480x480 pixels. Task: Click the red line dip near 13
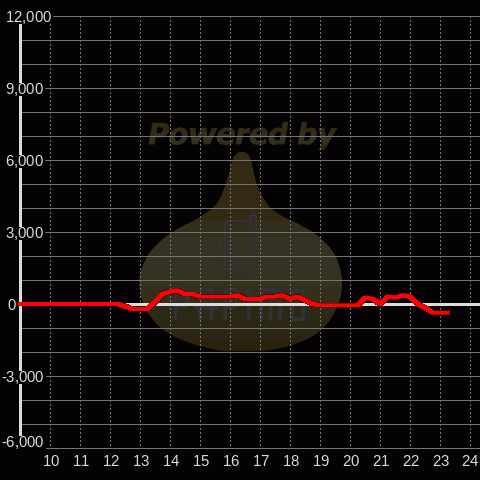pyautogui.click(x=139, y=309)
